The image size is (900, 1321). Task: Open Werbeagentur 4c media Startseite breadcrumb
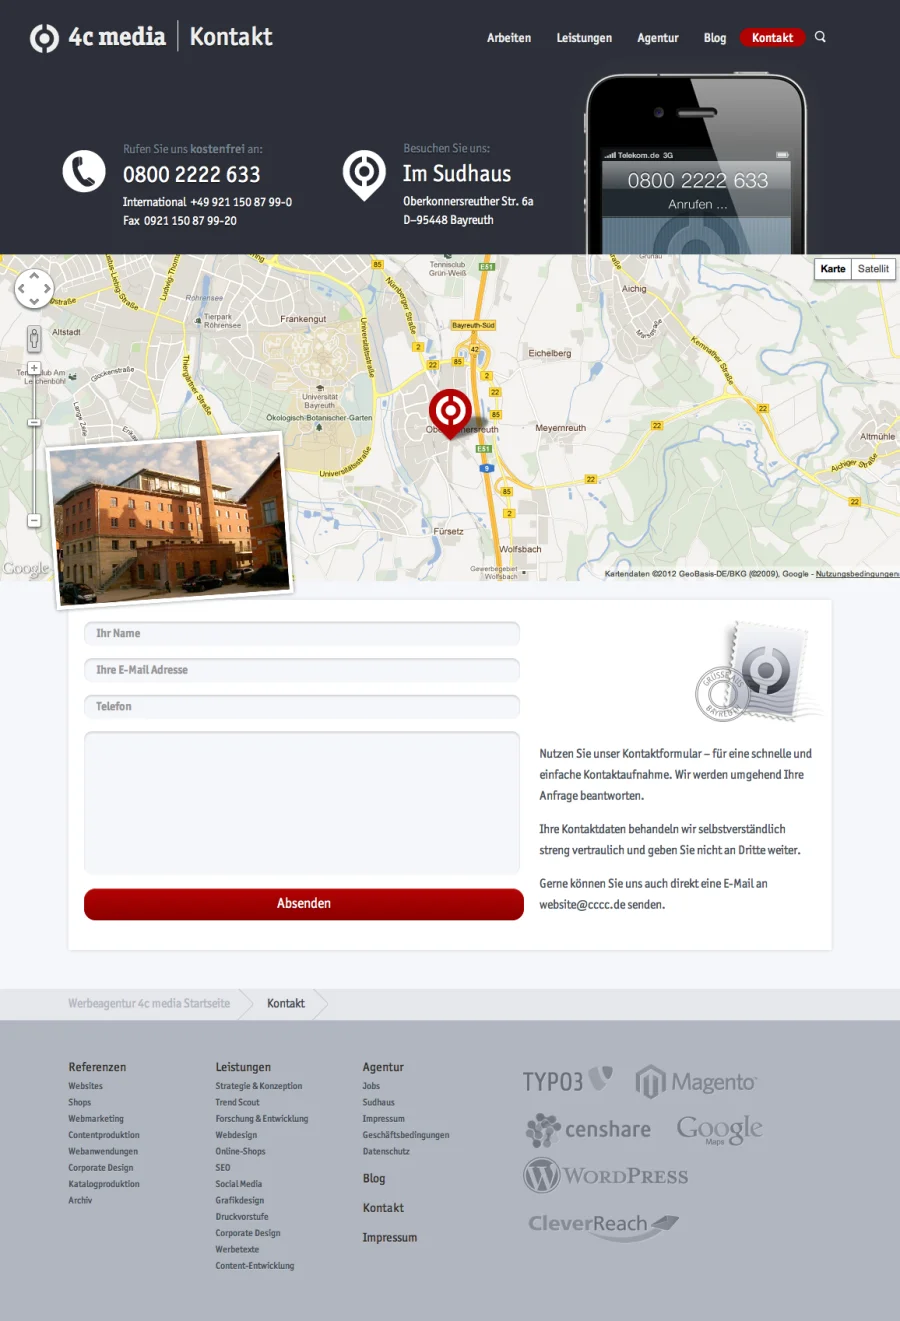pos(149,1003)
